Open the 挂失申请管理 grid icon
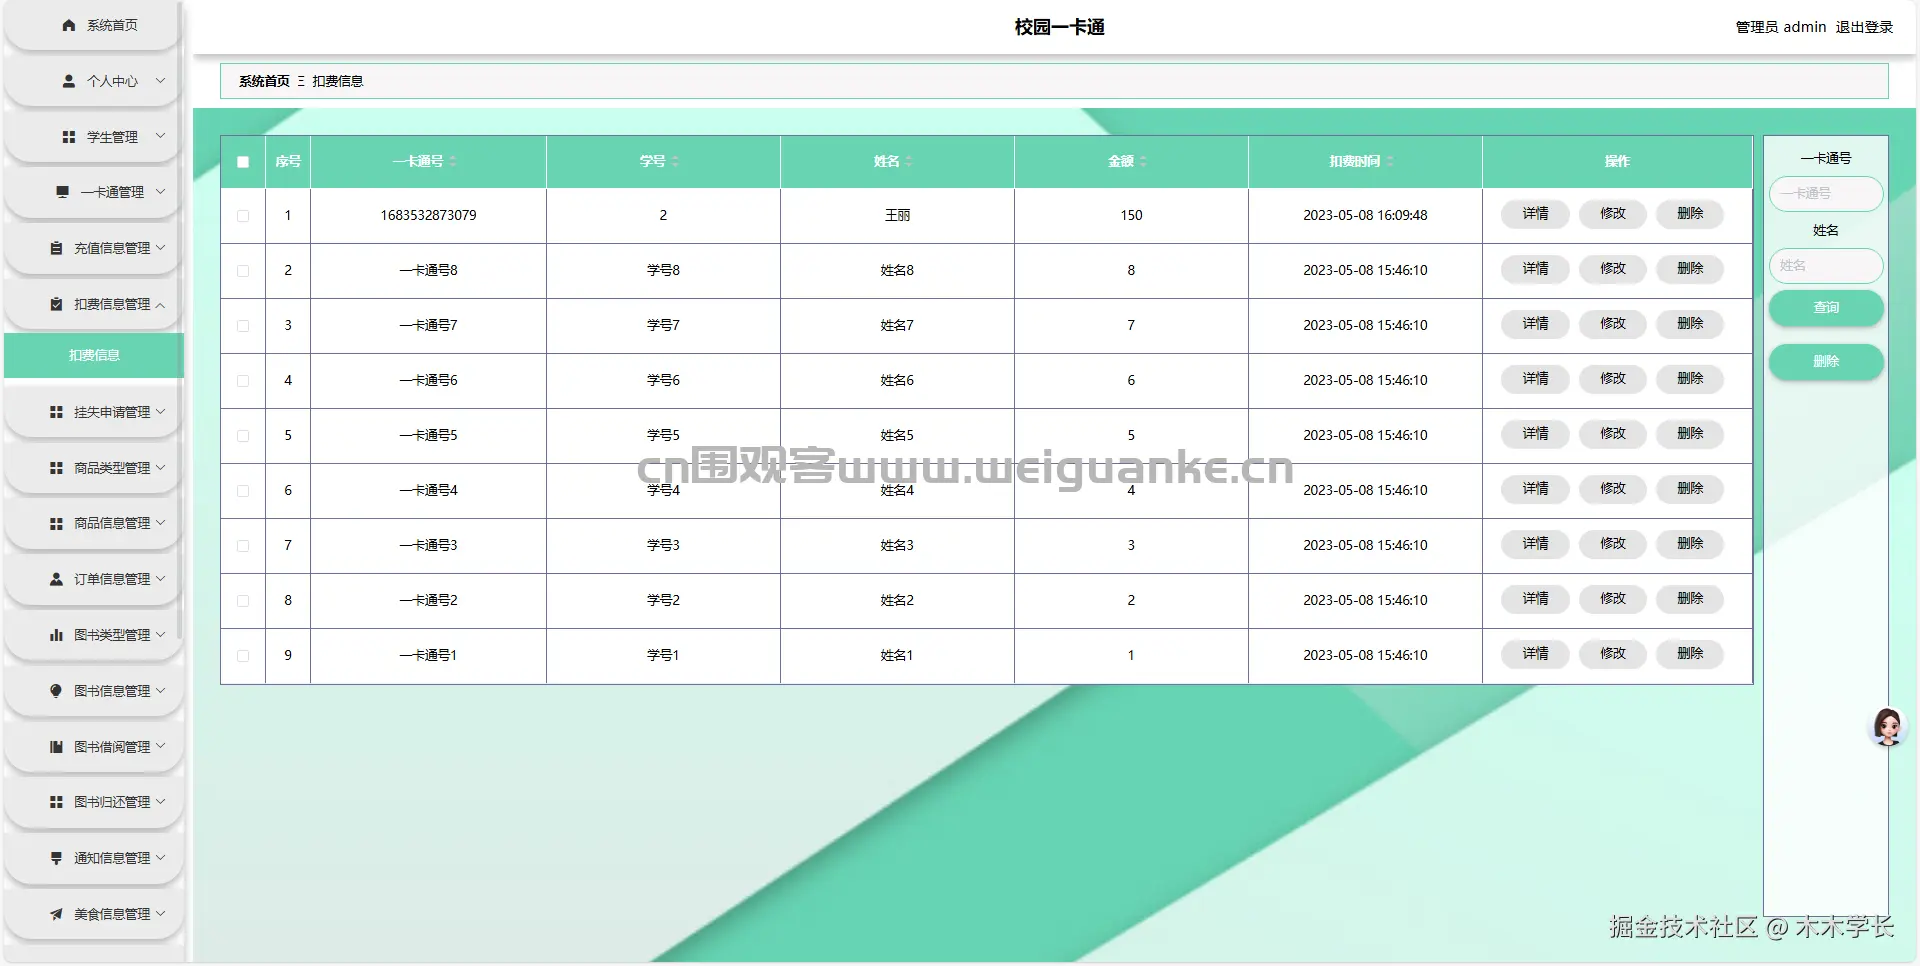The width and height of the screenshot is (1920, 966). (x=57, y=412)
